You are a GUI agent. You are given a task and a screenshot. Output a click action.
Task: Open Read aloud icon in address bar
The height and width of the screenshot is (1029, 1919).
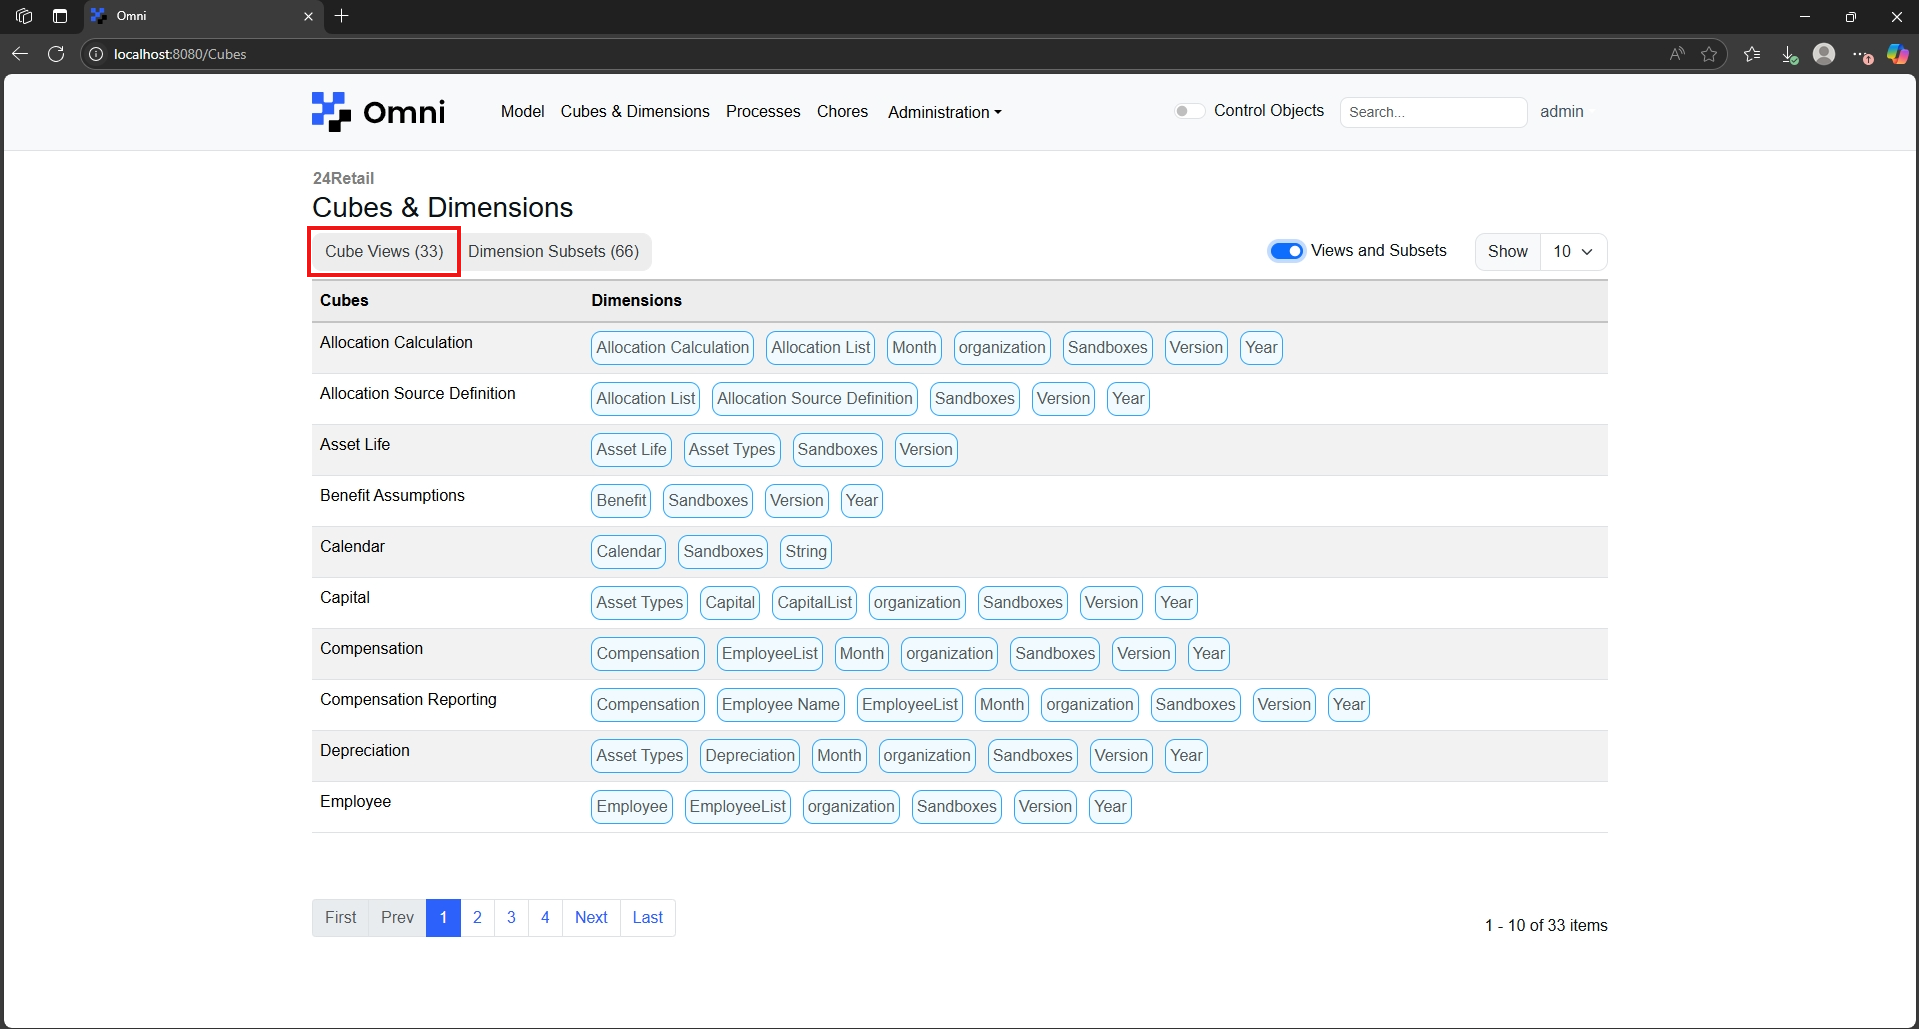1677,54
